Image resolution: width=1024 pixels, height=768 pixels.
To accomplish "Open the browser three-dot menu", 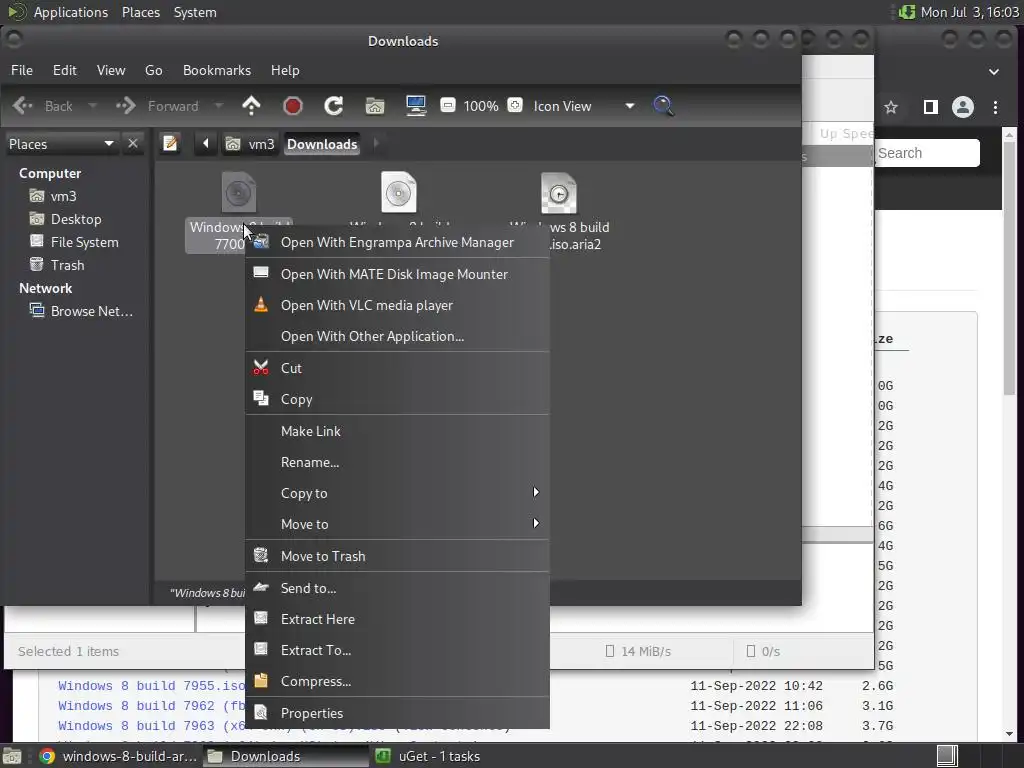I will pyautogui.click(x=995, y=107).
